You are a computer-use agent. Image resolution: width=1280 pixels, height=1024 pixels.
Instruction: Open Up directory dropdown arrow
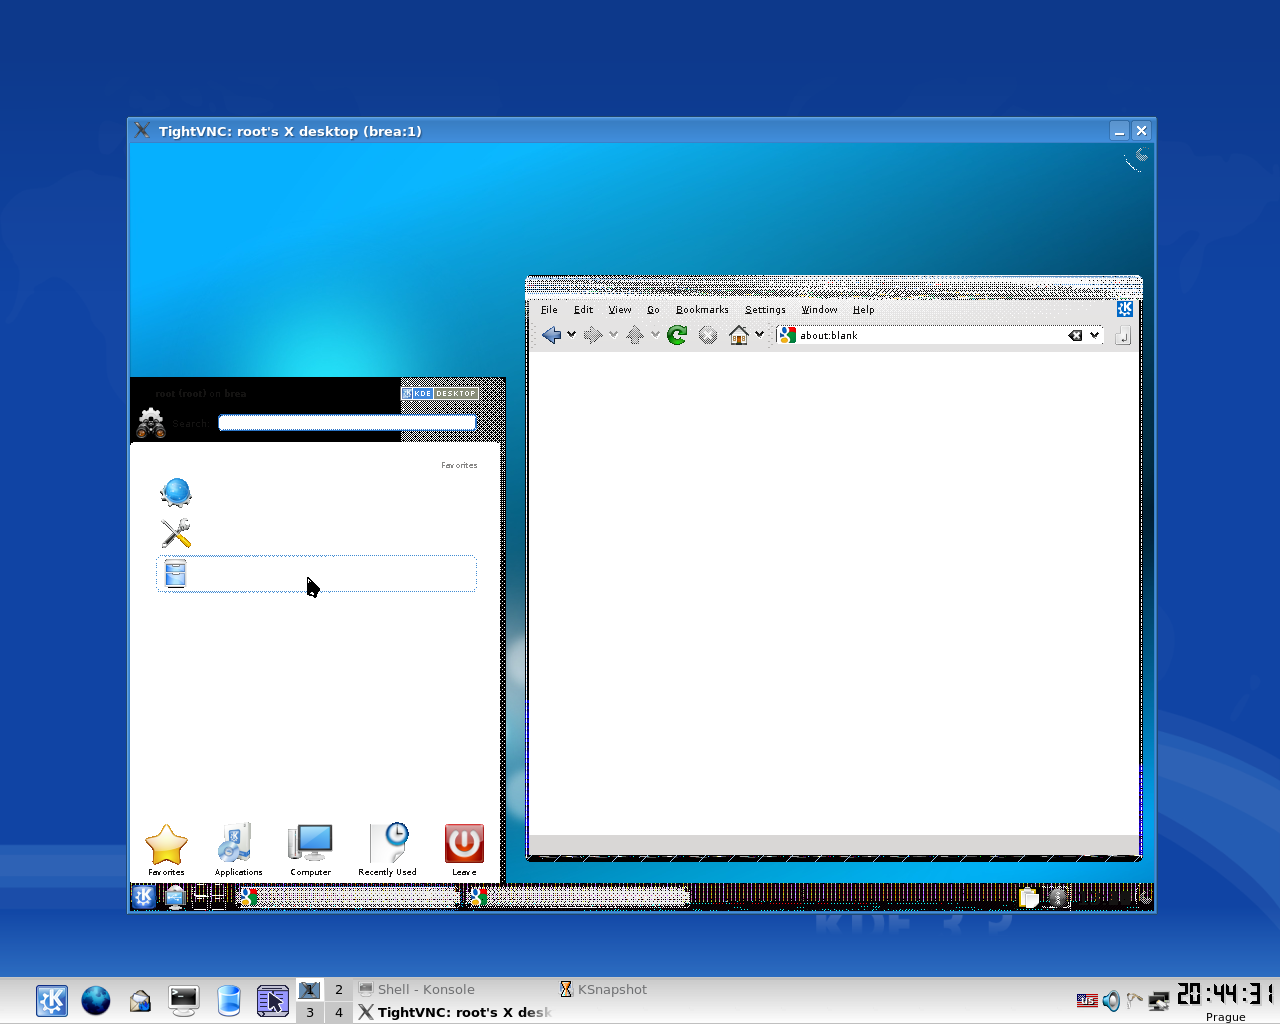click(x=655, y=335)
